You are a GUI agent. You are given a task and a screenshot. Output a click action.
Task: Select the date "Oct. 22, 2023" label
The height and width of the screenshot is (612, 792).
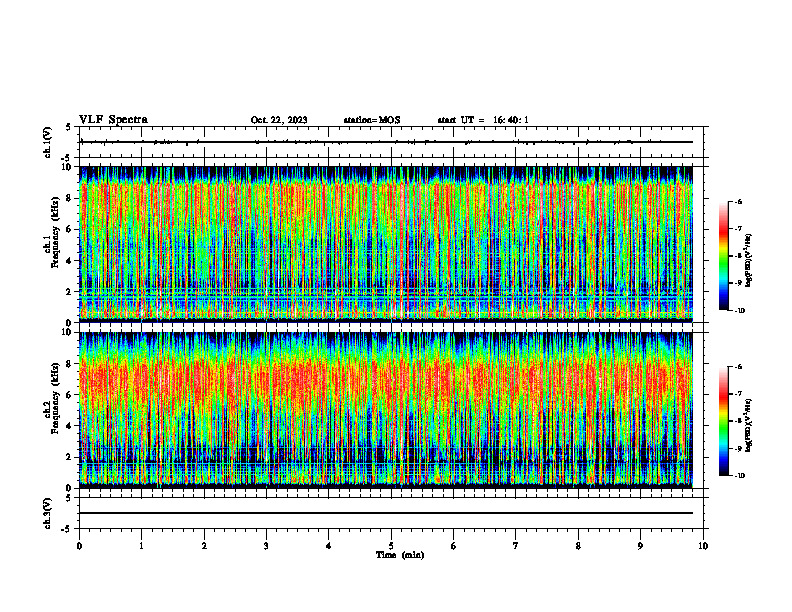point(279,120)
